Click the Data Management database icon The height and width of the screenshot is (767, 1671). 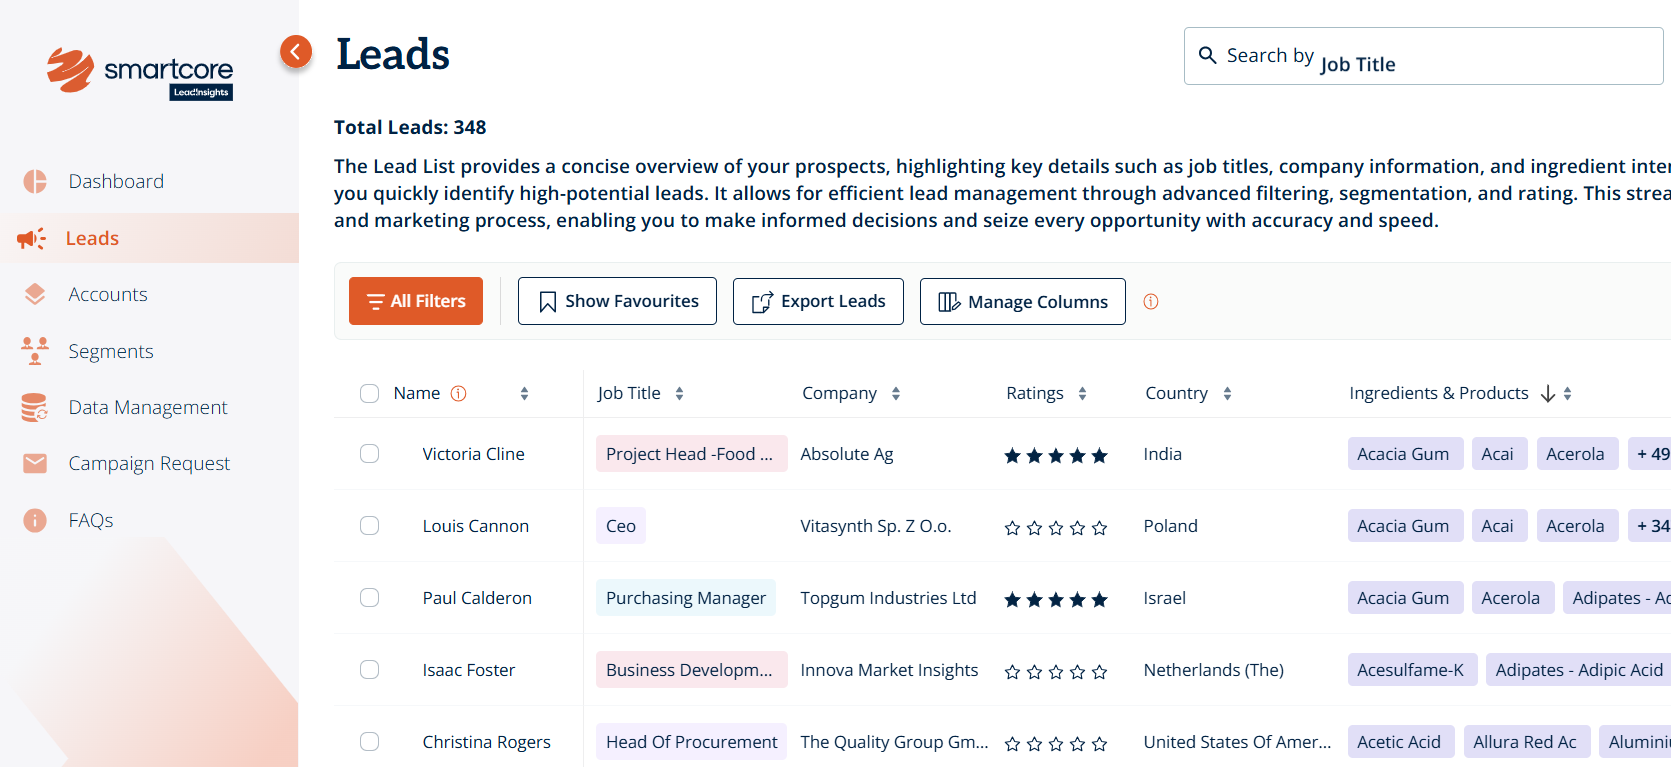[35, 407]
